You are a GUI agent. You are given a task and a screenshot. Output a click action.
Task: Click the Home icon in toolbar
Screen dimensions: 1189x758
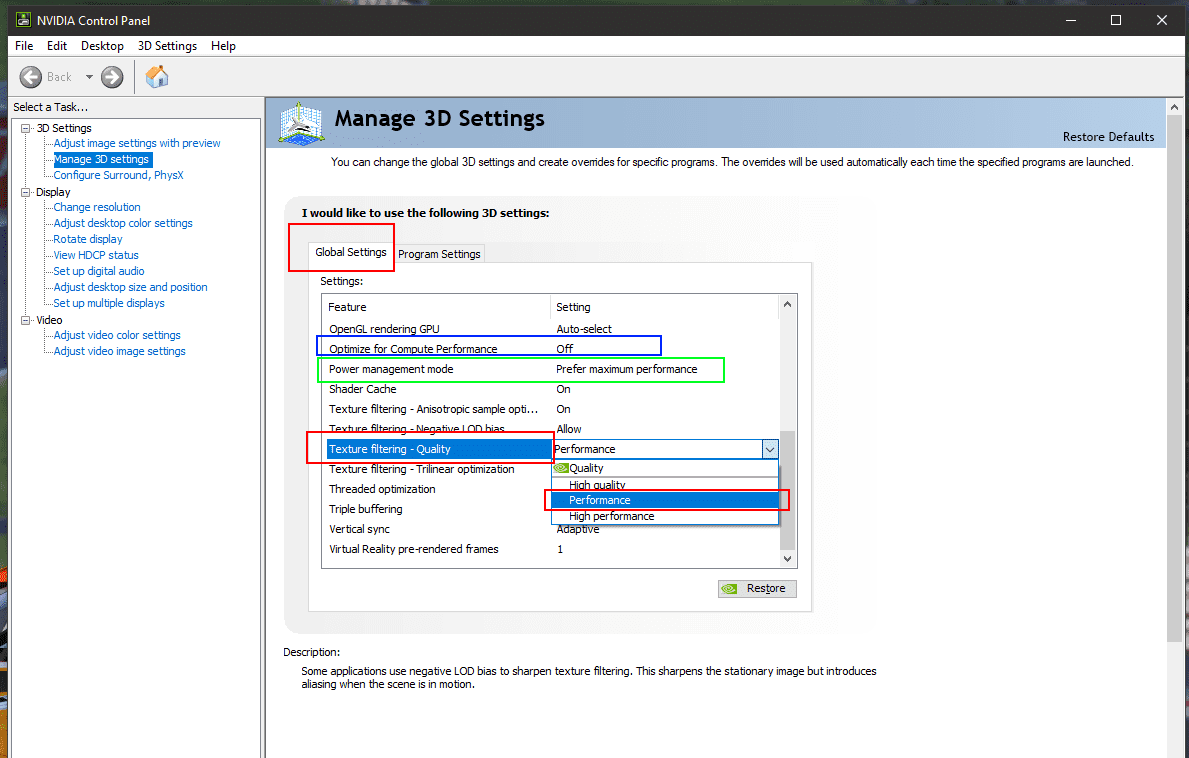157,77
